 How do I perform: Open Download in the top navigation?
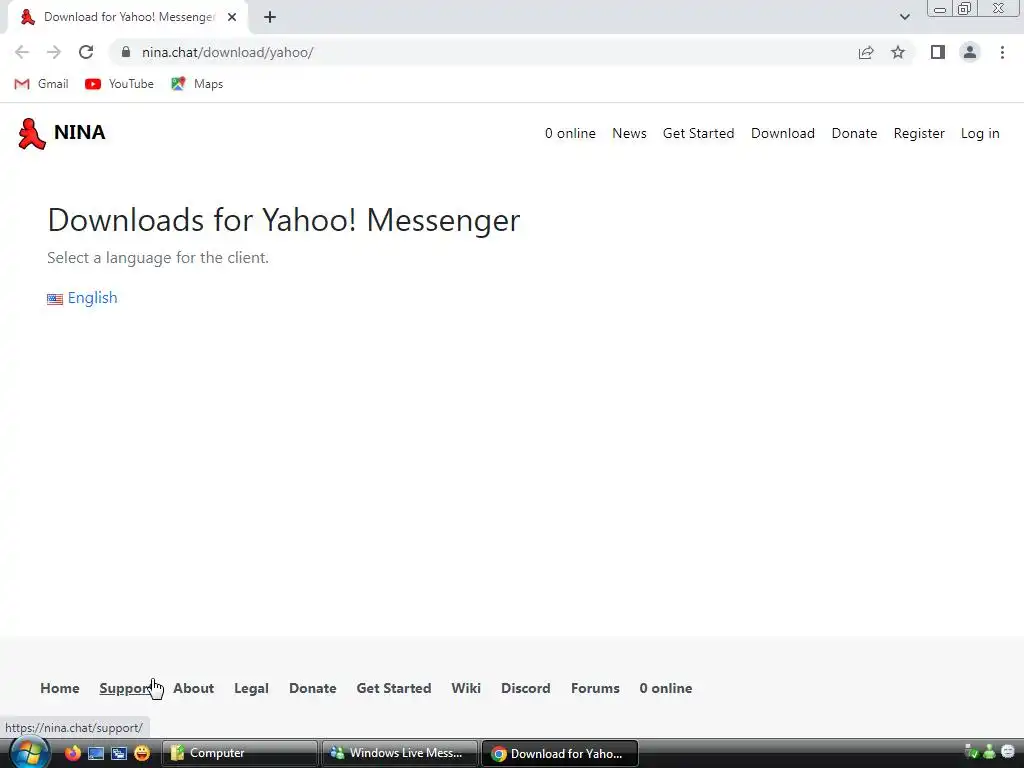pyautogui.click(x=782, y=133)
